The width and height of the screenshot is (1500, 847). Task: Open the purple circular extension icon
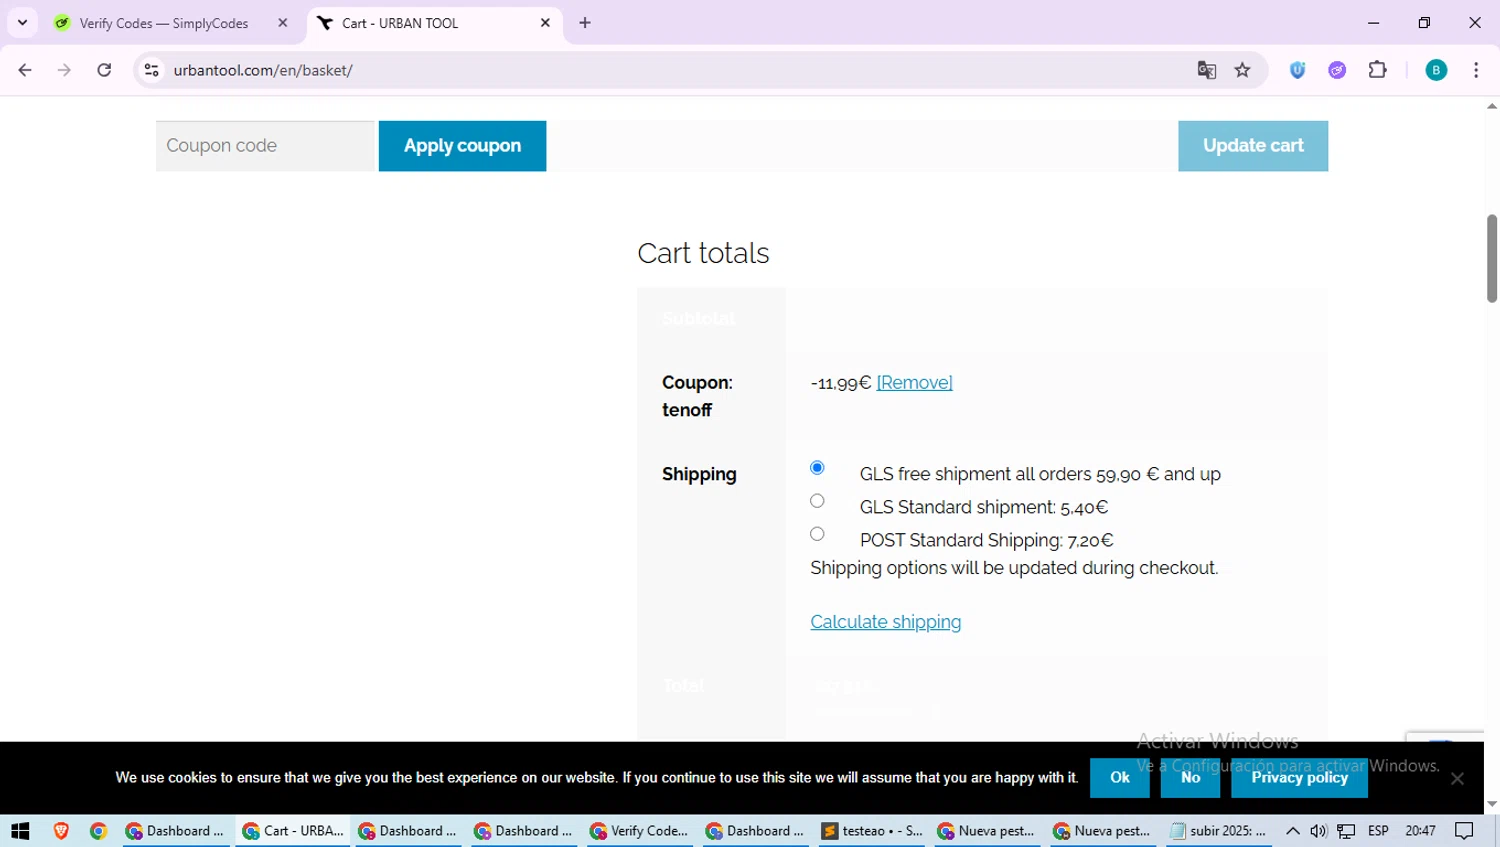point(1337,70)
